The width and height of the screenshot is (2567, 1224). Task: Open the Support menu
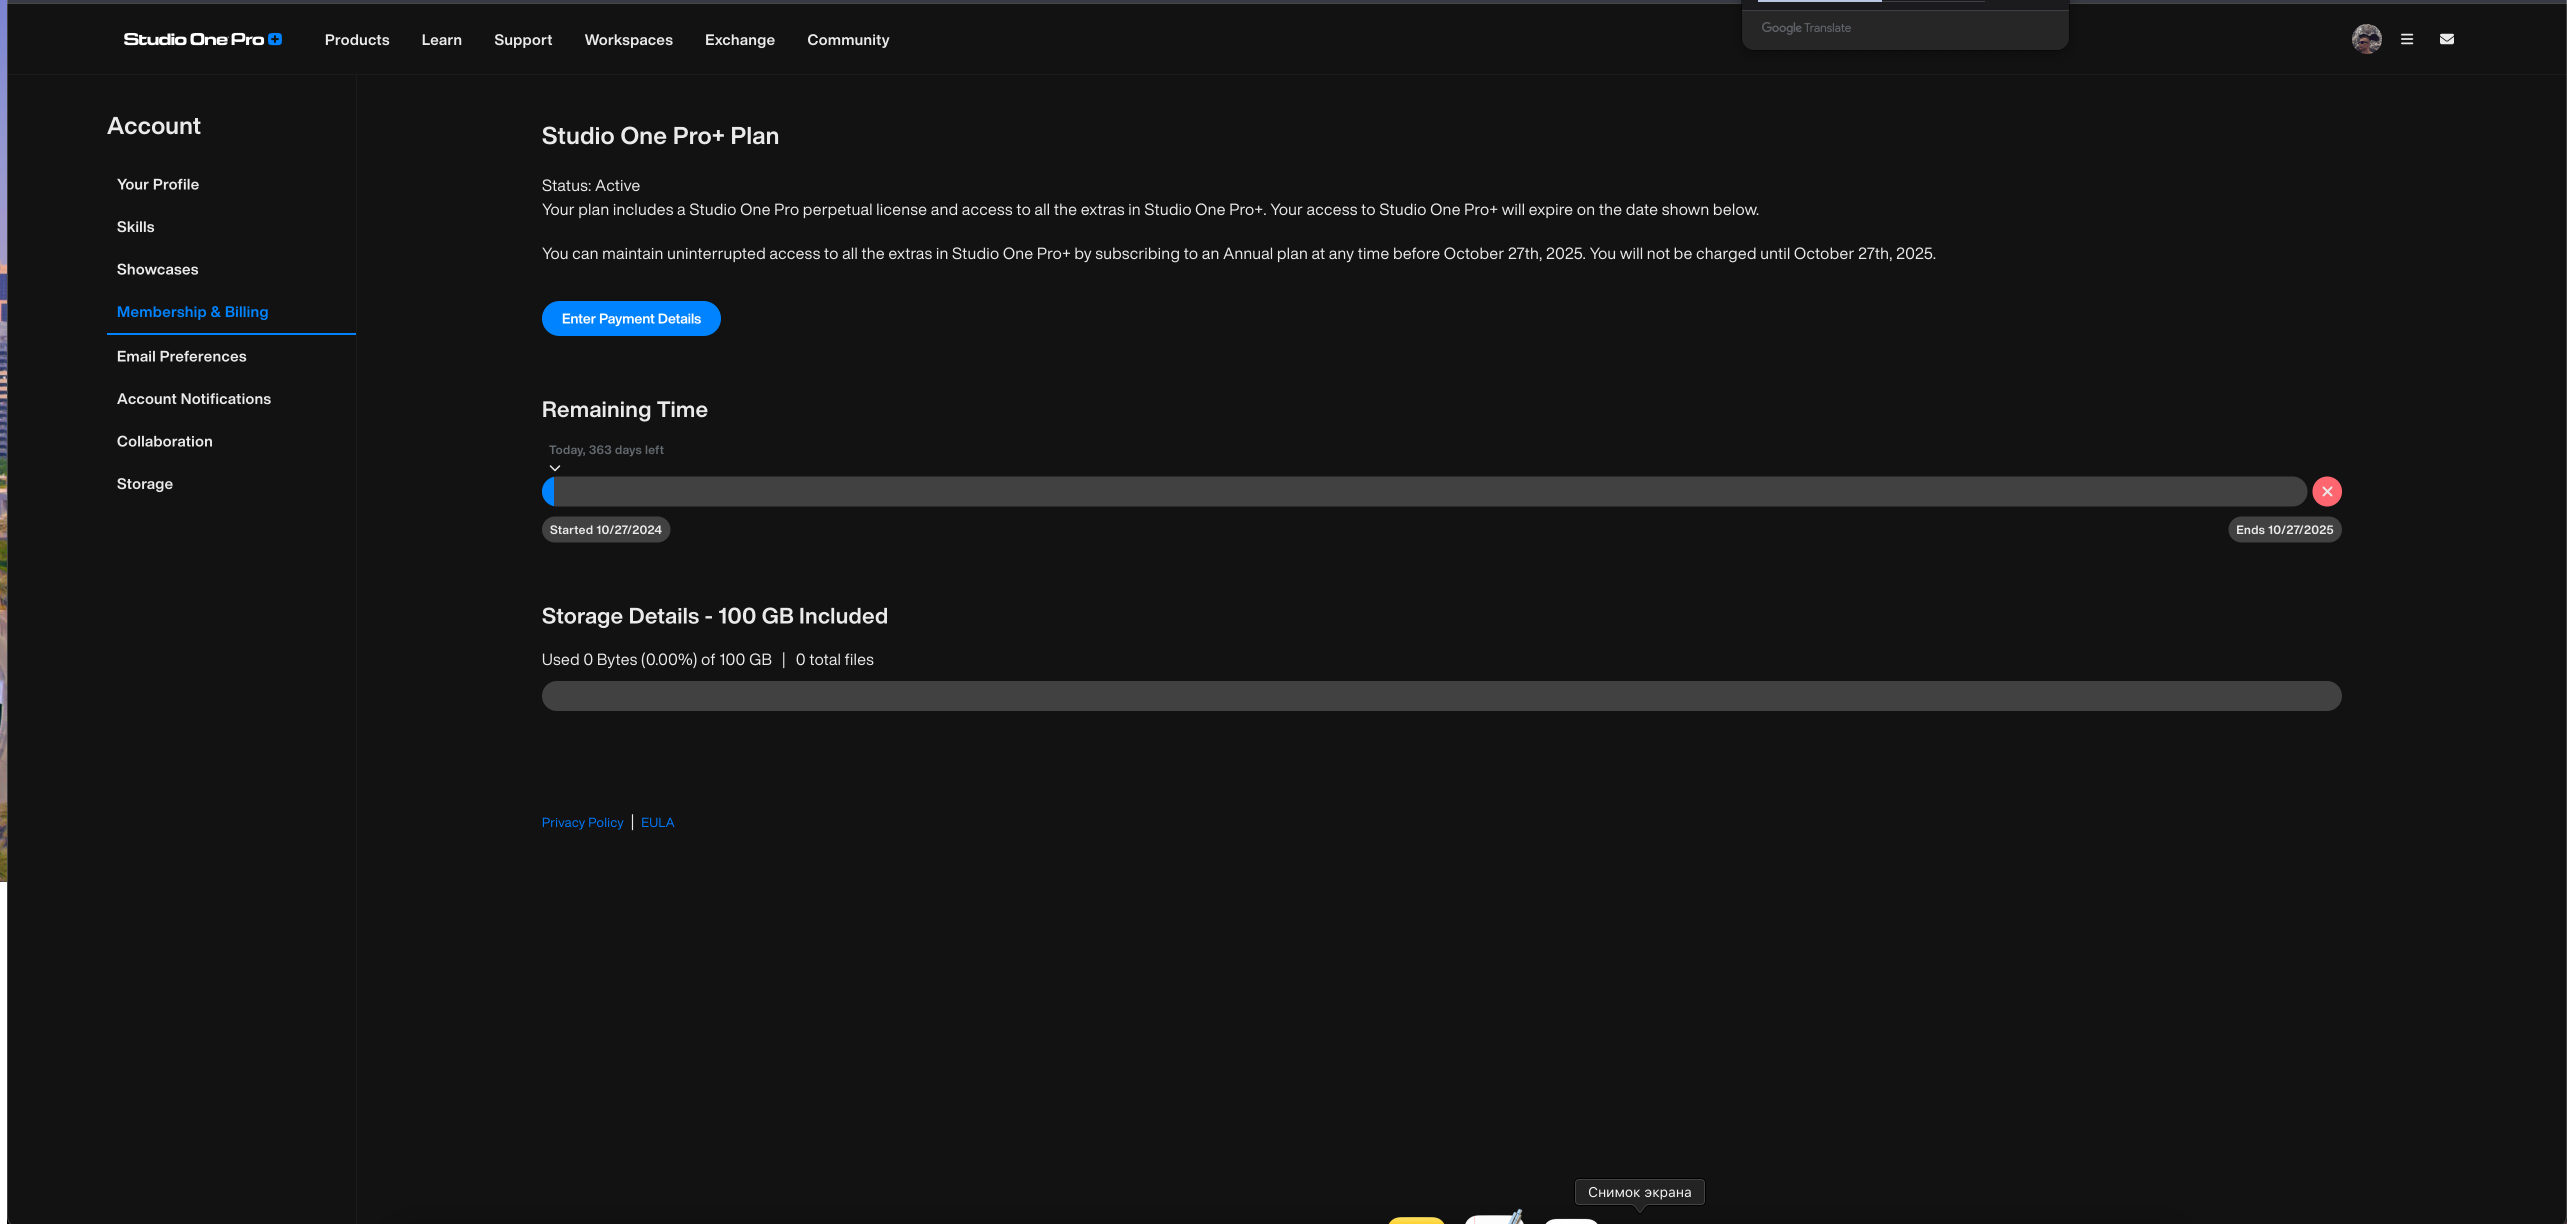523,40
